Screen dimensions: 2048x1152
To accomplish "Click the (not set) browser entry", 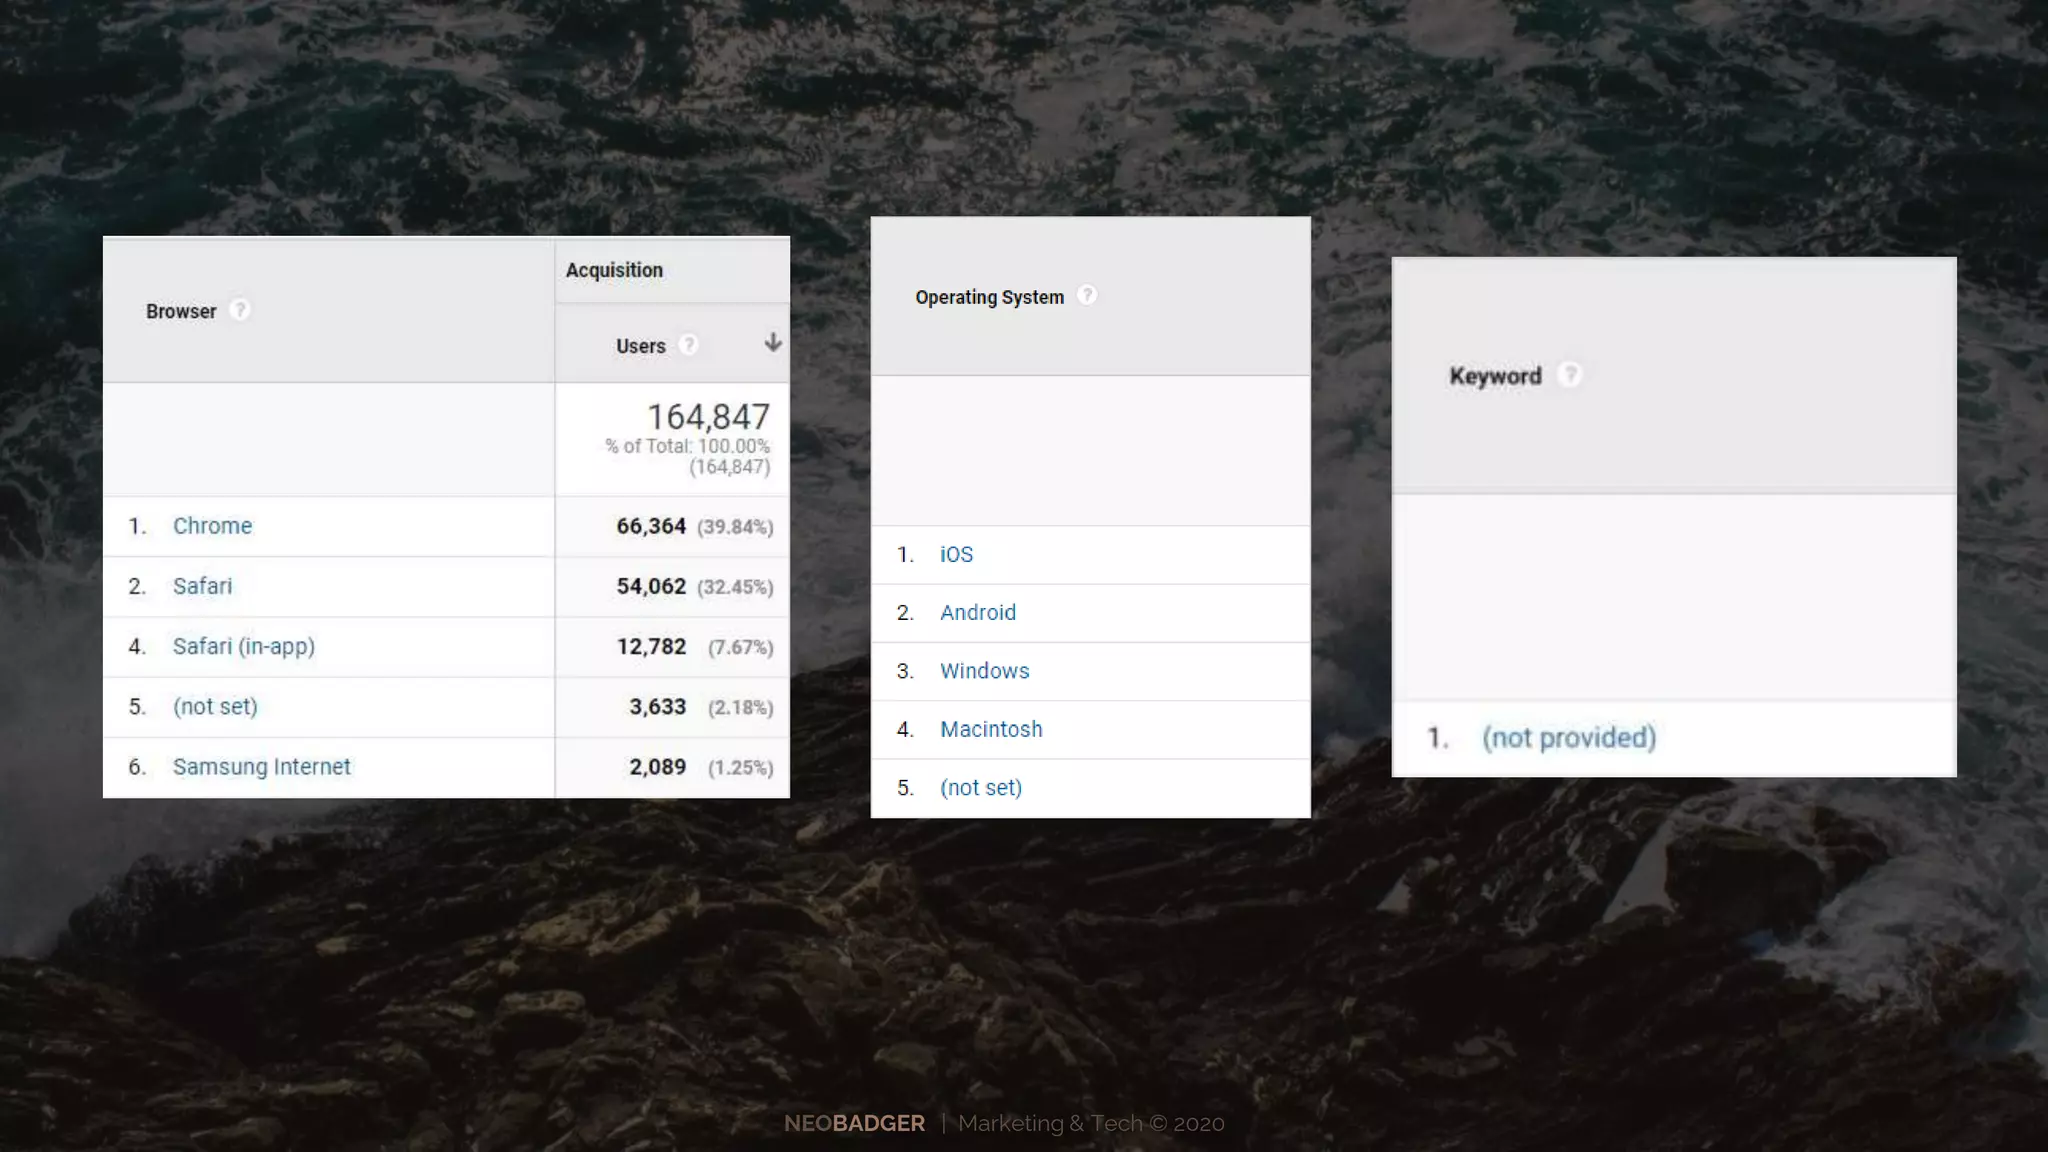I will (x=215, y=706).
